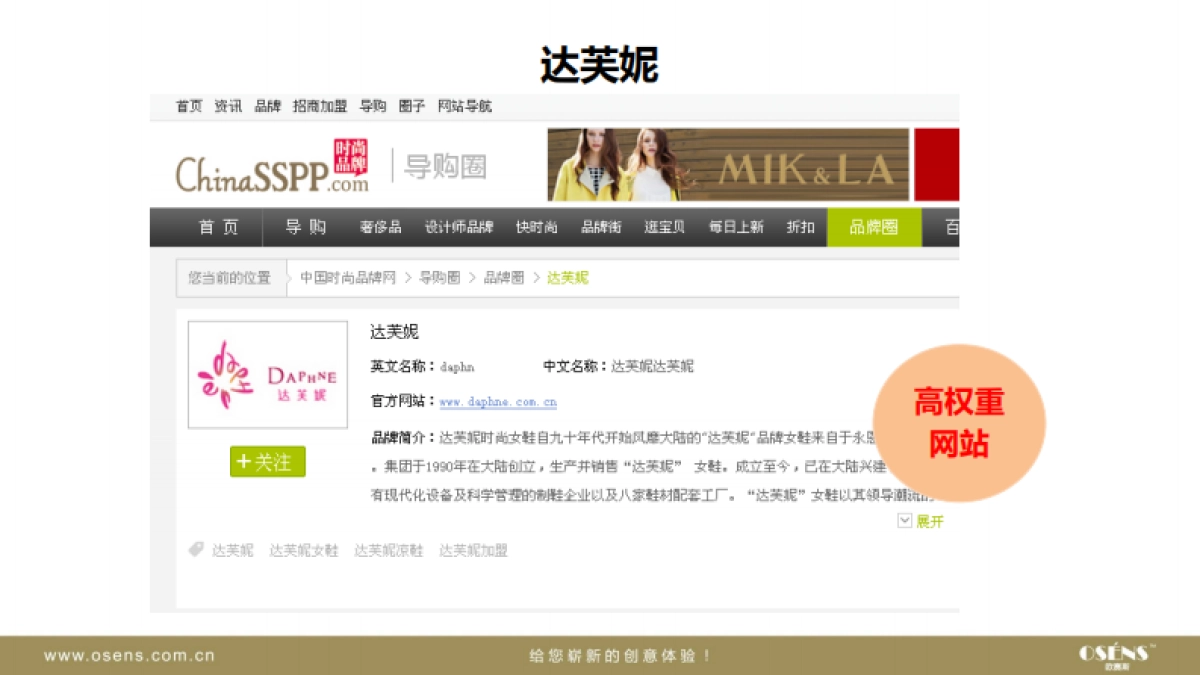Select the tag icon beside 达芙妮 keywords
This screenshot has width=1200, height=675.
tap(194, 550)
